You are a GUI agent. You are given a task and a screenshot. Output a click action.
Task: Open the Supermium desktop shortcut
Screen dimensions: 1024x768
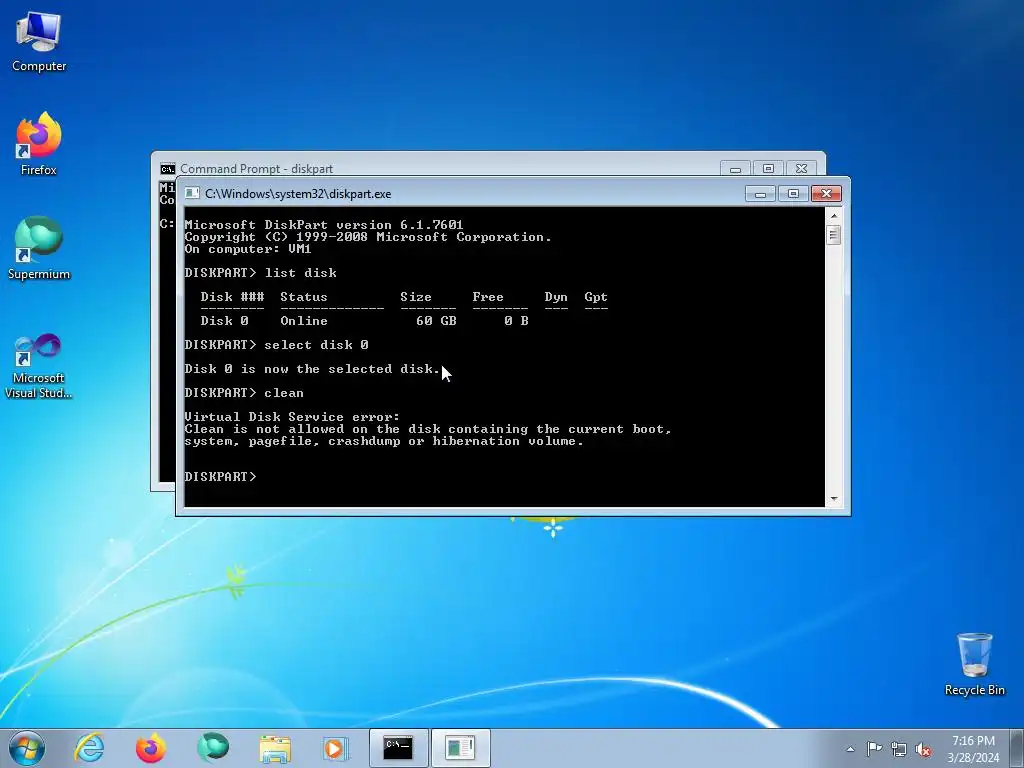39,248
